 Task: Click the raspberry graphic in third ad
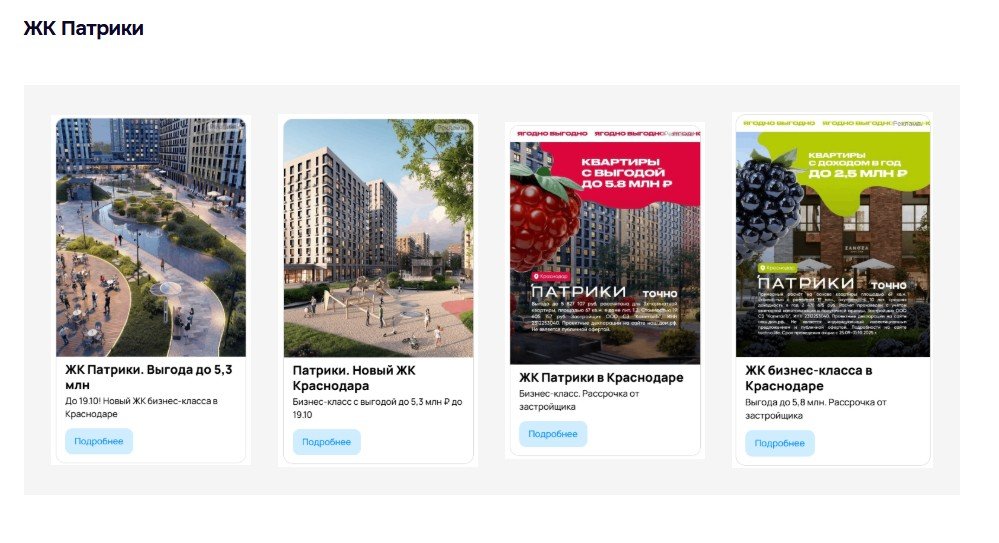click(543, 217)
